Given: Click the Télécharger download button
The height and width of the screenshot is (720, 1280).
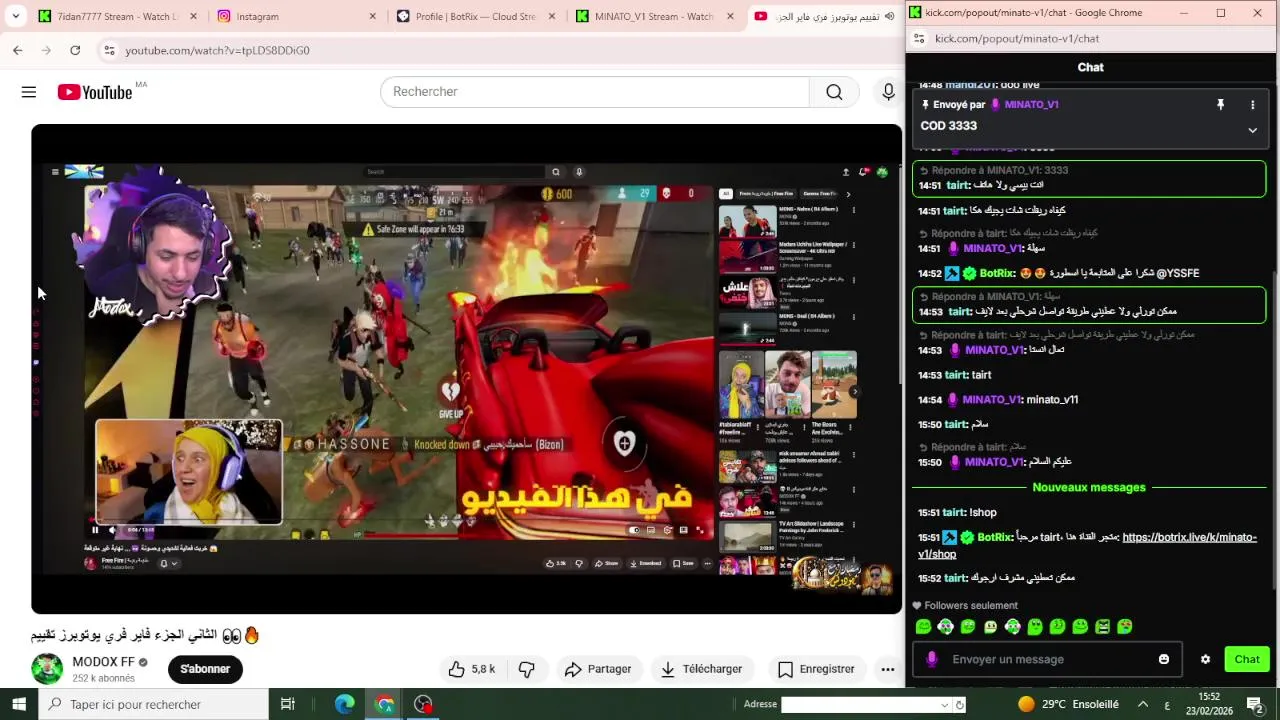Looking at the screenshot, I should pyautogui.click(x=702, y=669).
